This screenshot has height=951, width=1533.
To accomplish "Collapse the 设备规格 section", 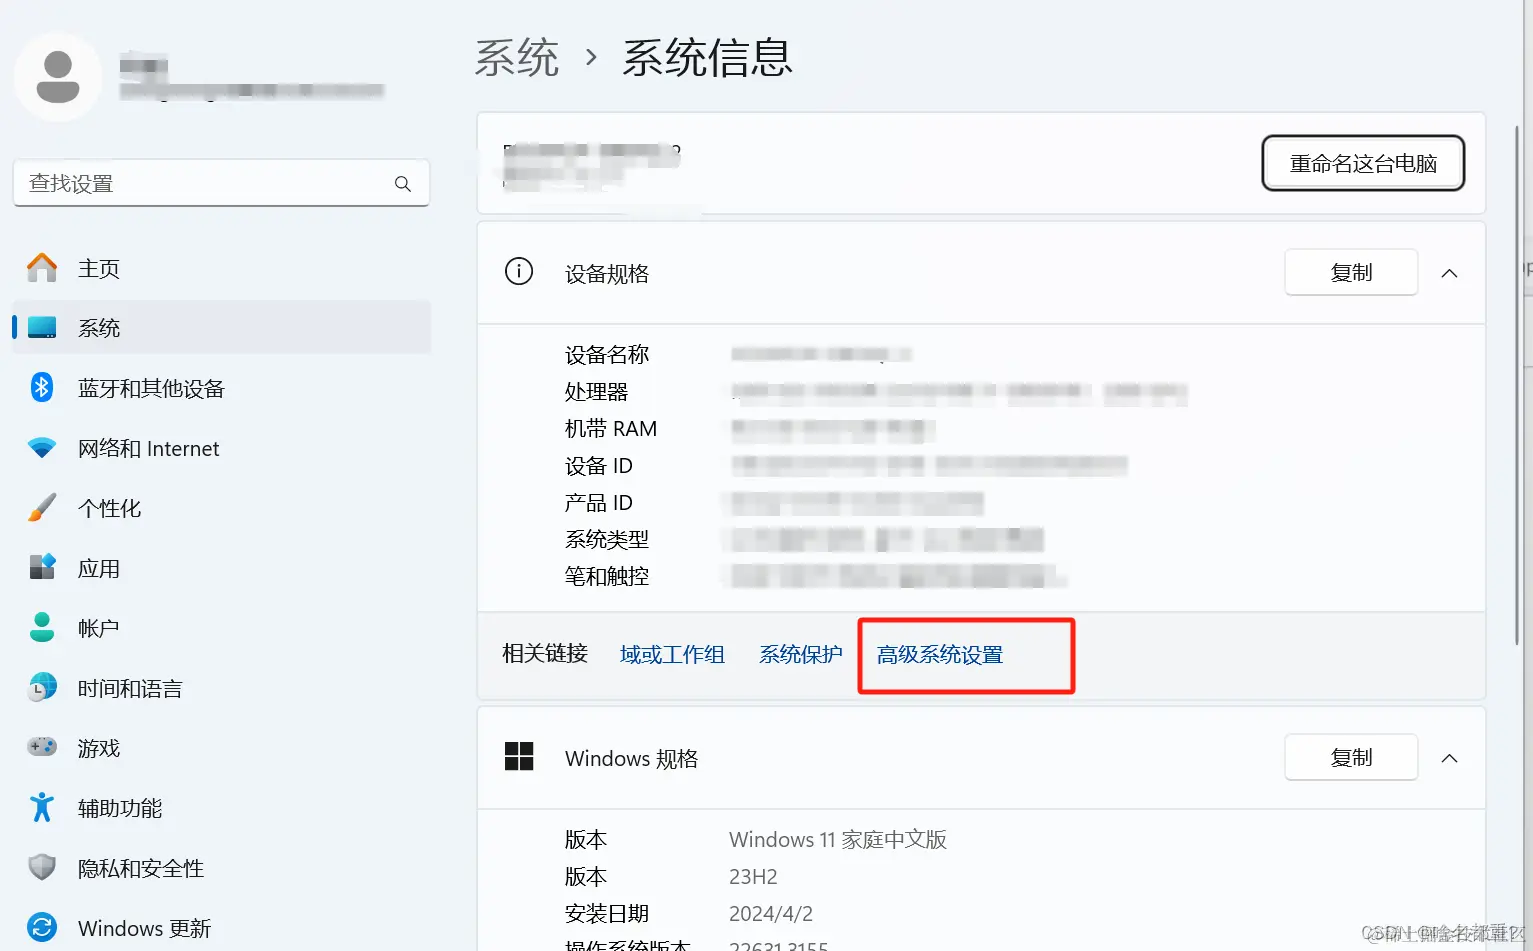I will click(1449, 272).
